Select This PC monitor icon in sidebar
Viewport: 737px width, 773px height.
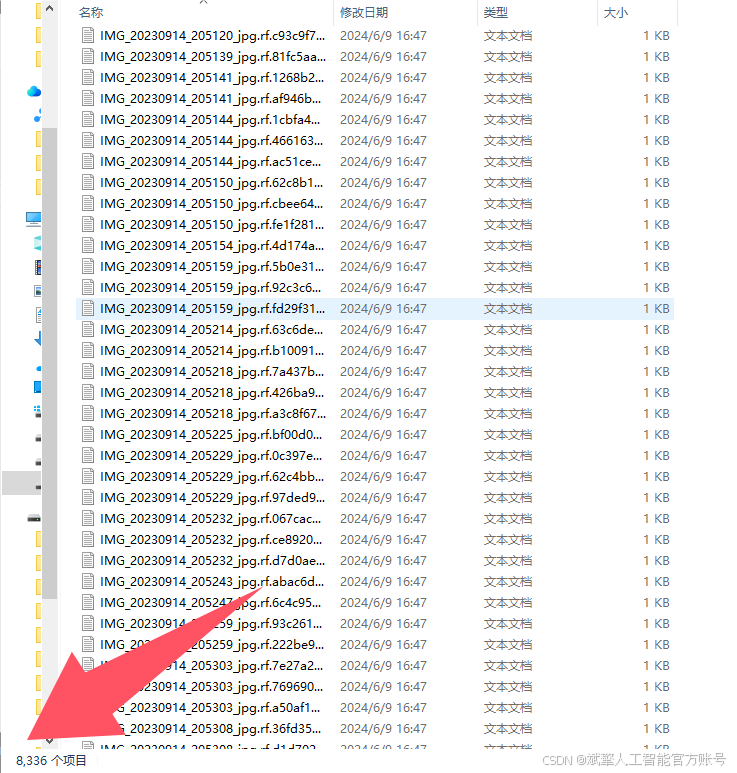34,219
